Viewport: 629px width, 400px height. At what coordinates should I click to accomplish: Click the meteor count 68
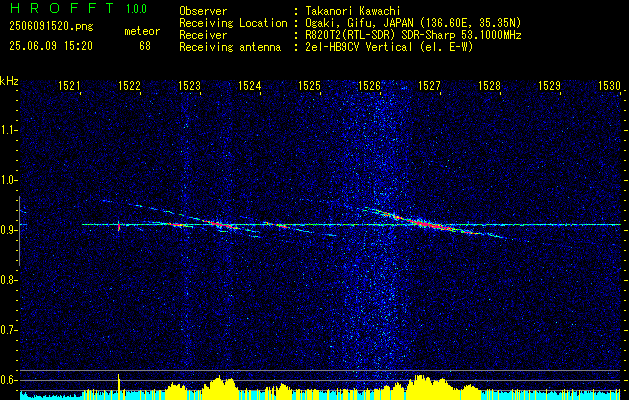[145, 46]
